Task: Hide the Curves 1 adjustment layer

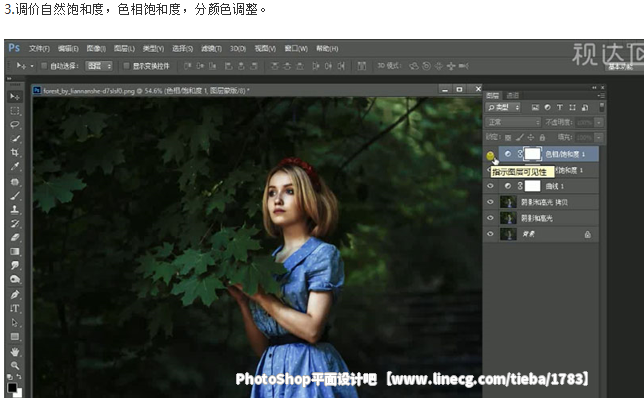Action: [x=490, y=186]
